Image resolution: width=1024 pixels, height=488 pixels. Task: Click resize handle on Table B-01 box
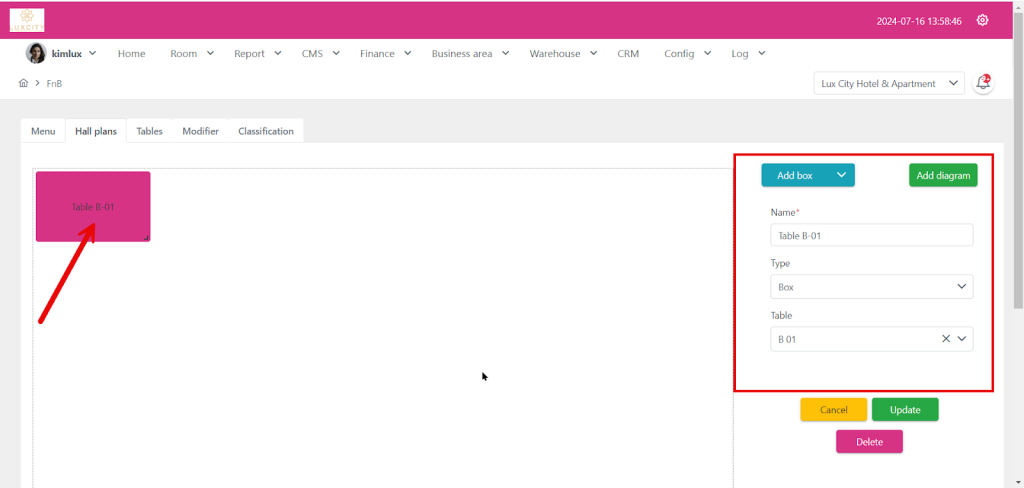click(146, 237)
